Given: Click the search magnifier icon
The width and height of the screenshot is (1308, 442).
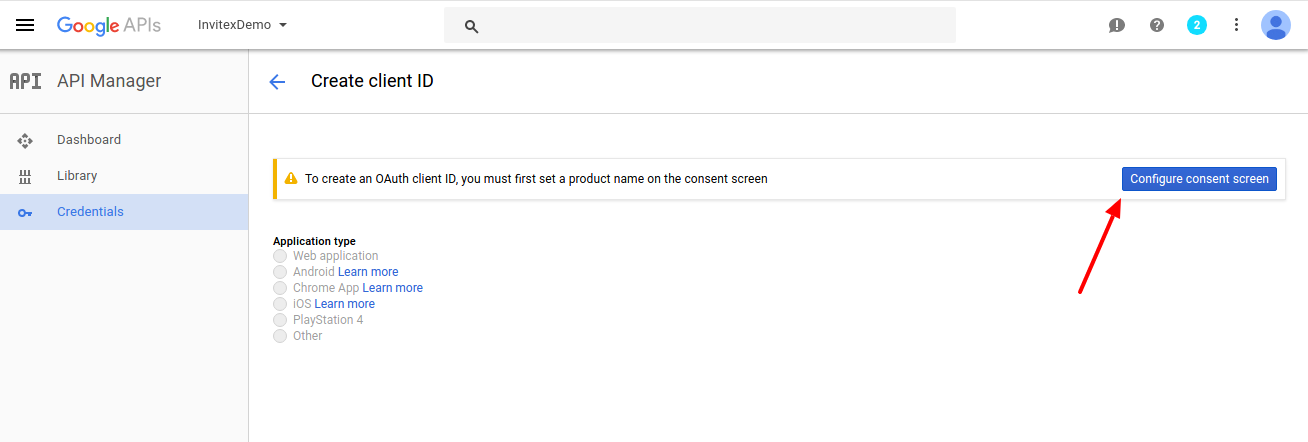Looking at the screenshot, I should click(472, 26).
